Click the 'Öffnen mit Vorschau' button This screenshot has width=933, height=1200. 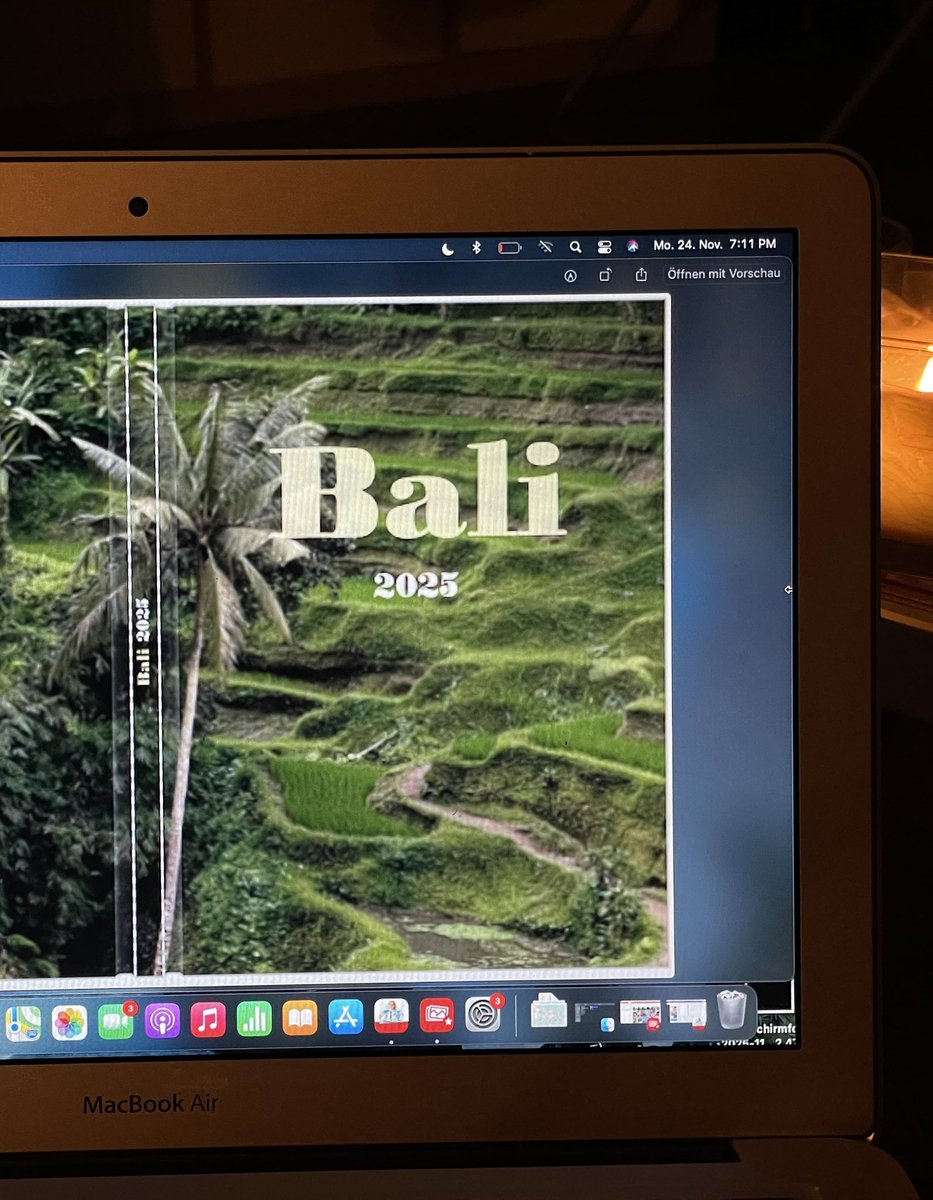tap(723, 272)
